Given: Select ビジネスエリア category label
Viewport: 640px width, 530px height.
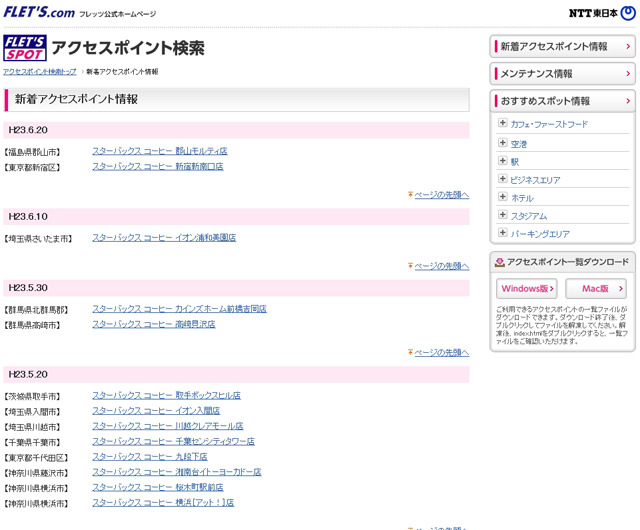Looking at the screenshot, I should pyautogui.click(x=536, y=180).
